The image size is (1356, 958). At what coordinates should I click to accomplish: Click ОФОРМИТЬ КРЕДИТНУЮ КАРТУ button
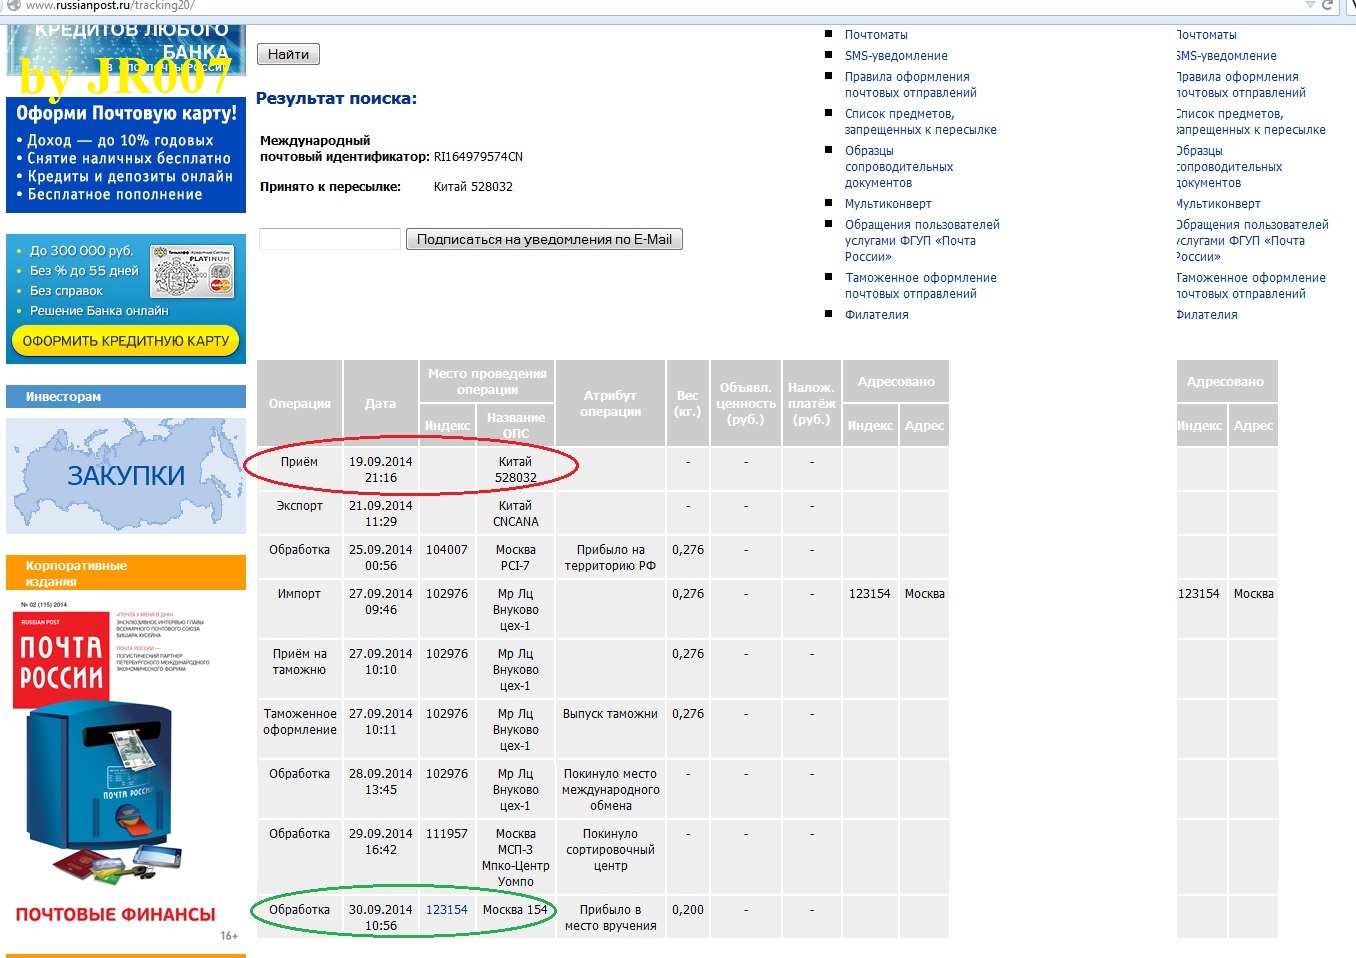click(126, 341)
